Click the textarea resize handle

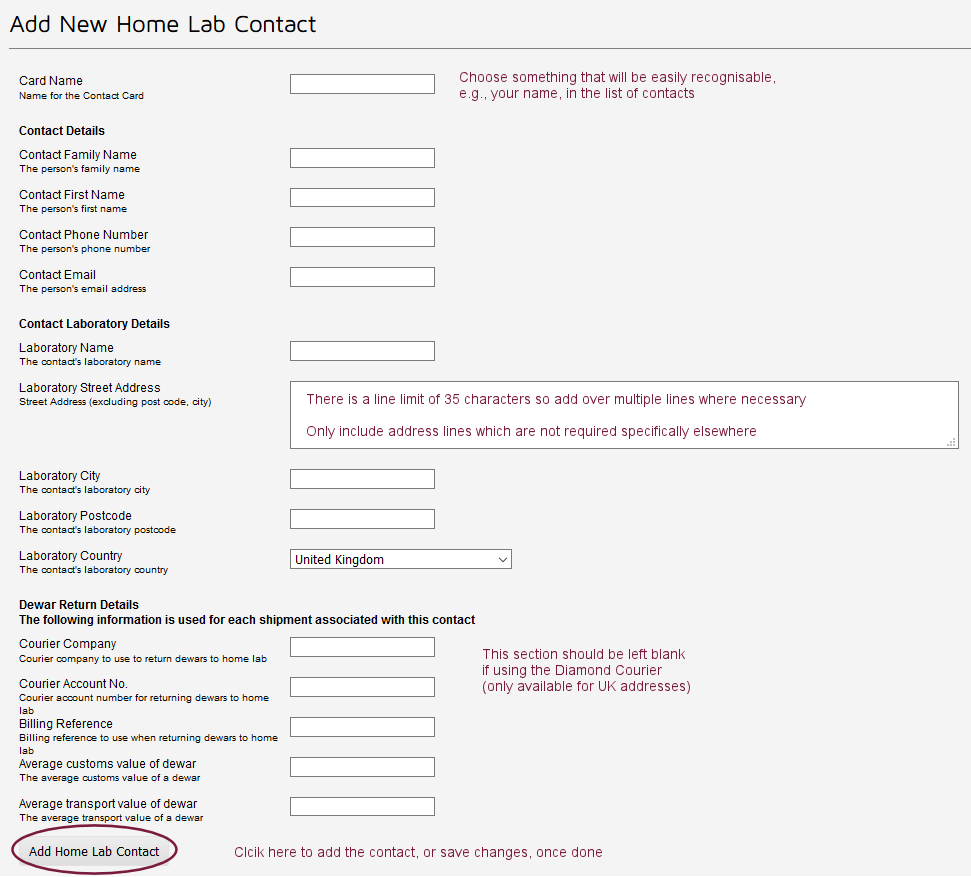pos(950,441)
